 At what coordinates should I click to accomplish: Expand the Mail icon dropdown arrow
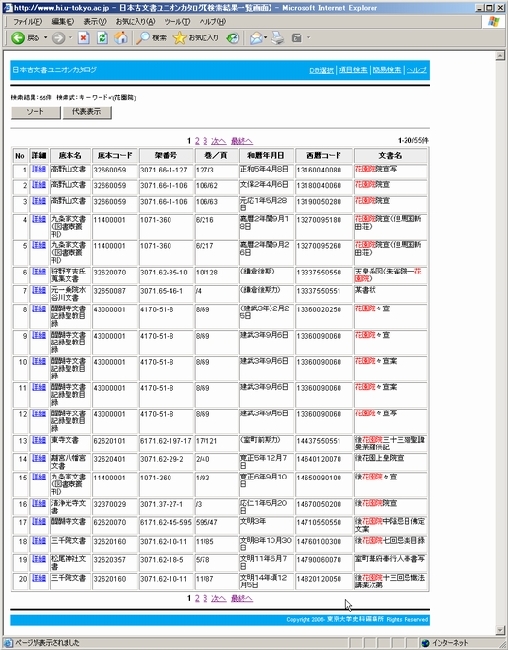tap(265, 38)
